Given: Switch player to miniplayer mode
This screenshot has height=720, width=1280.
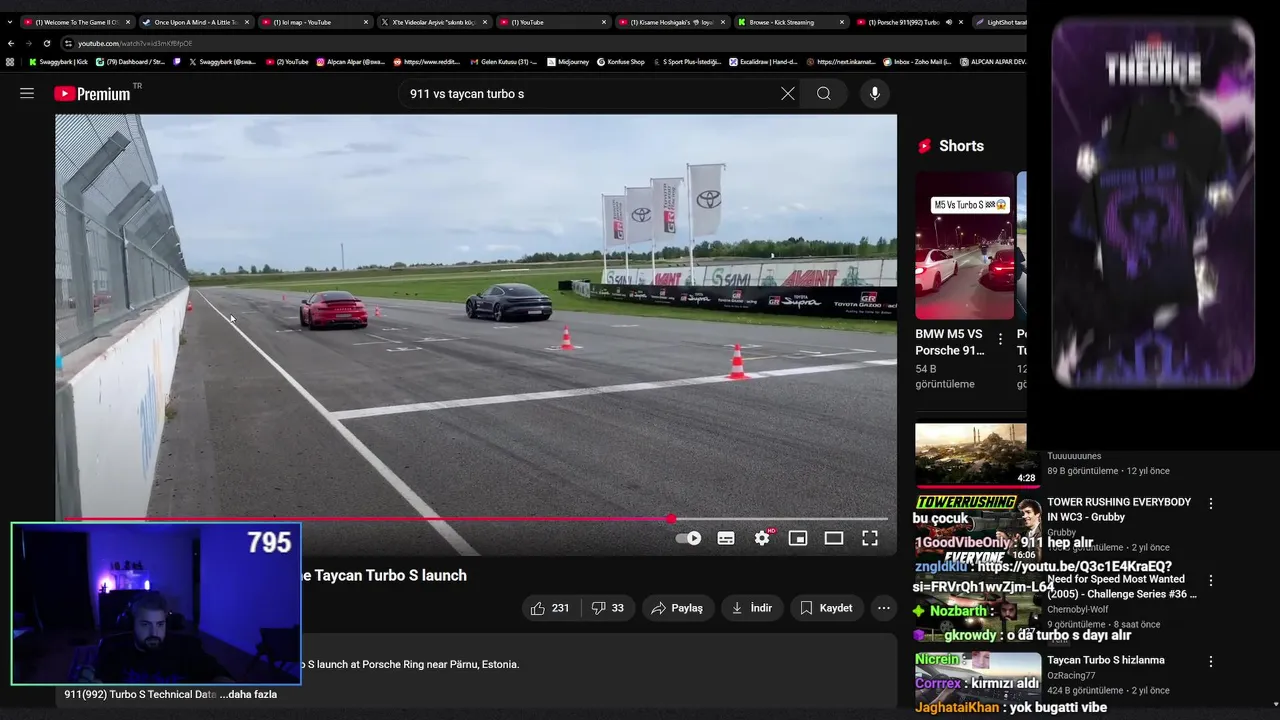Looking at the screenshot, I should pos(798,538).
